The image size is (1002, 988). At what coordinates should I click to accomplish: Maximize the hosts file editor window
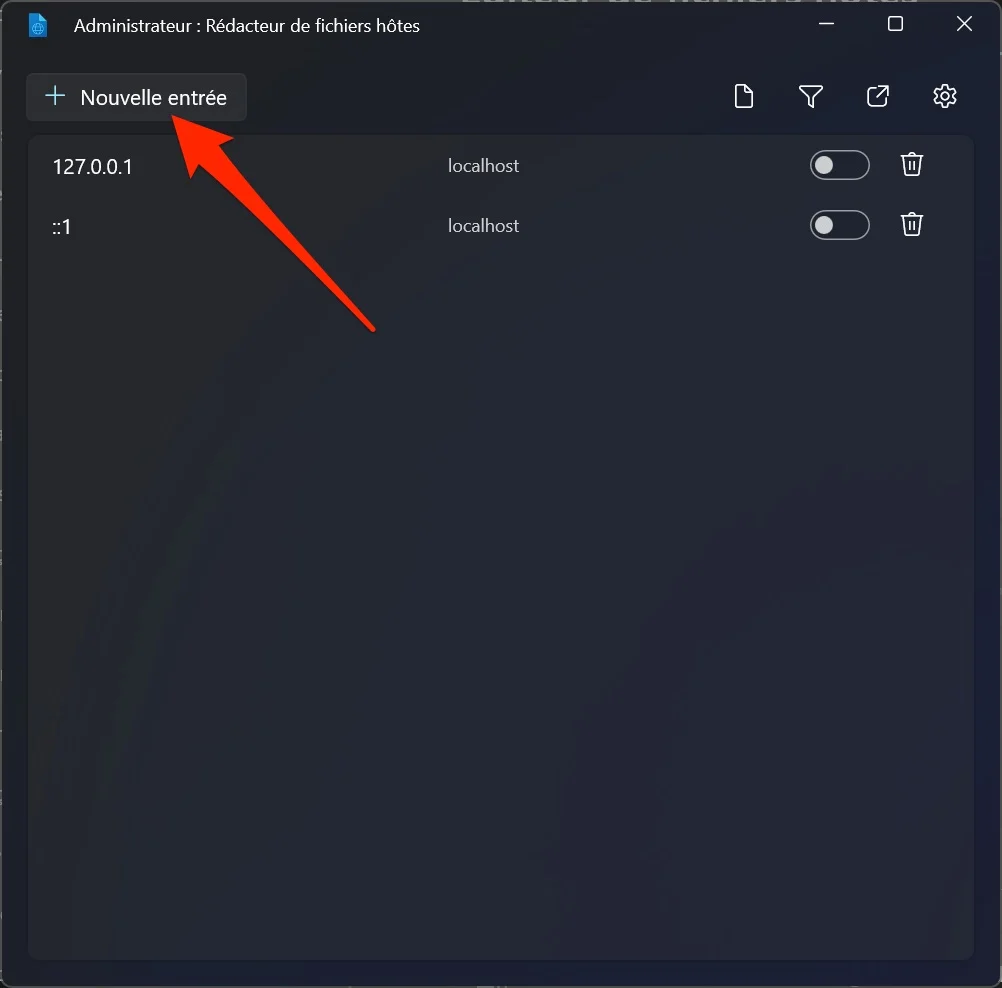895,24
